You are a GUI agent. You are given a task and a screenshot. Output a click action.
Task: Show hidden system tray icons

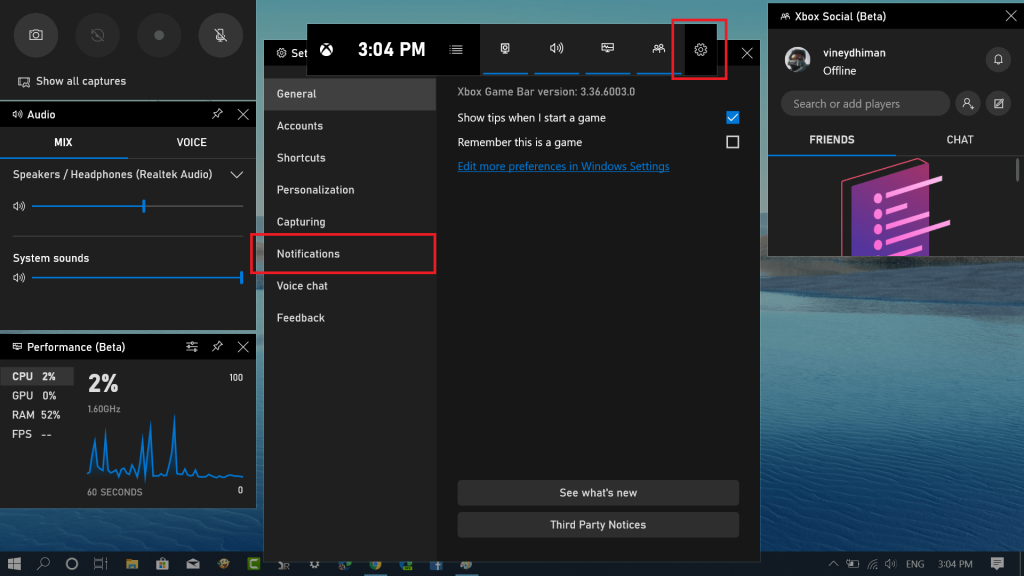pyautogui.click(x=833, y=564)
